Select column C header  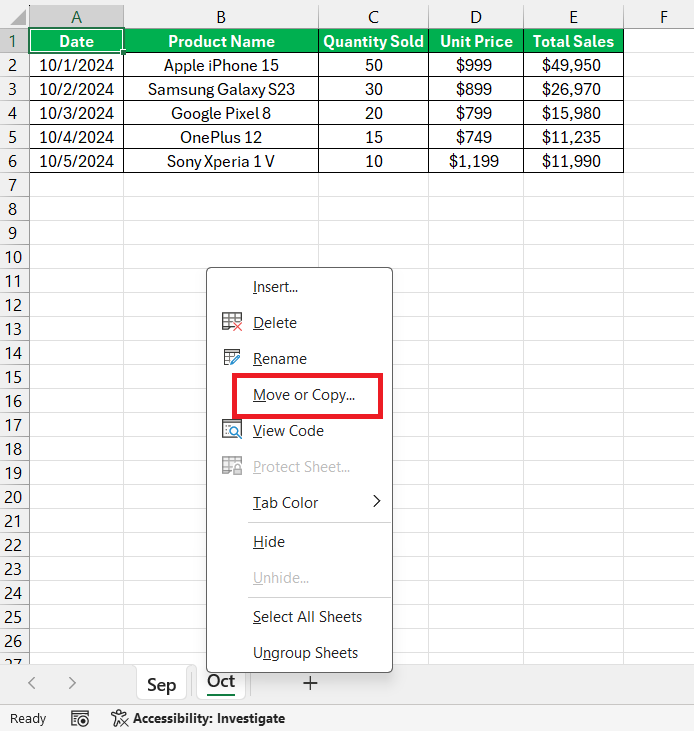coord(373,17)
